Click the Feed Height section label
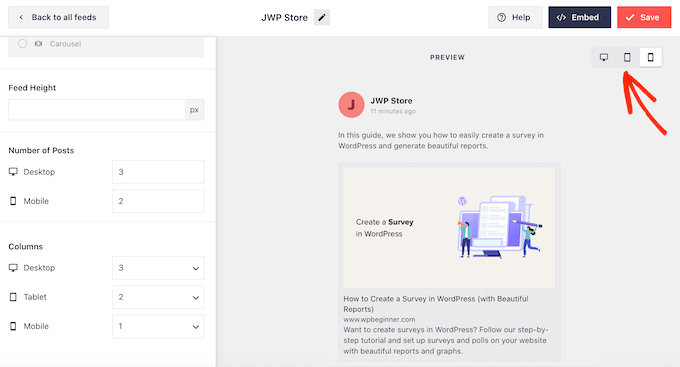 pyautogui.click(x=32, y=88)
